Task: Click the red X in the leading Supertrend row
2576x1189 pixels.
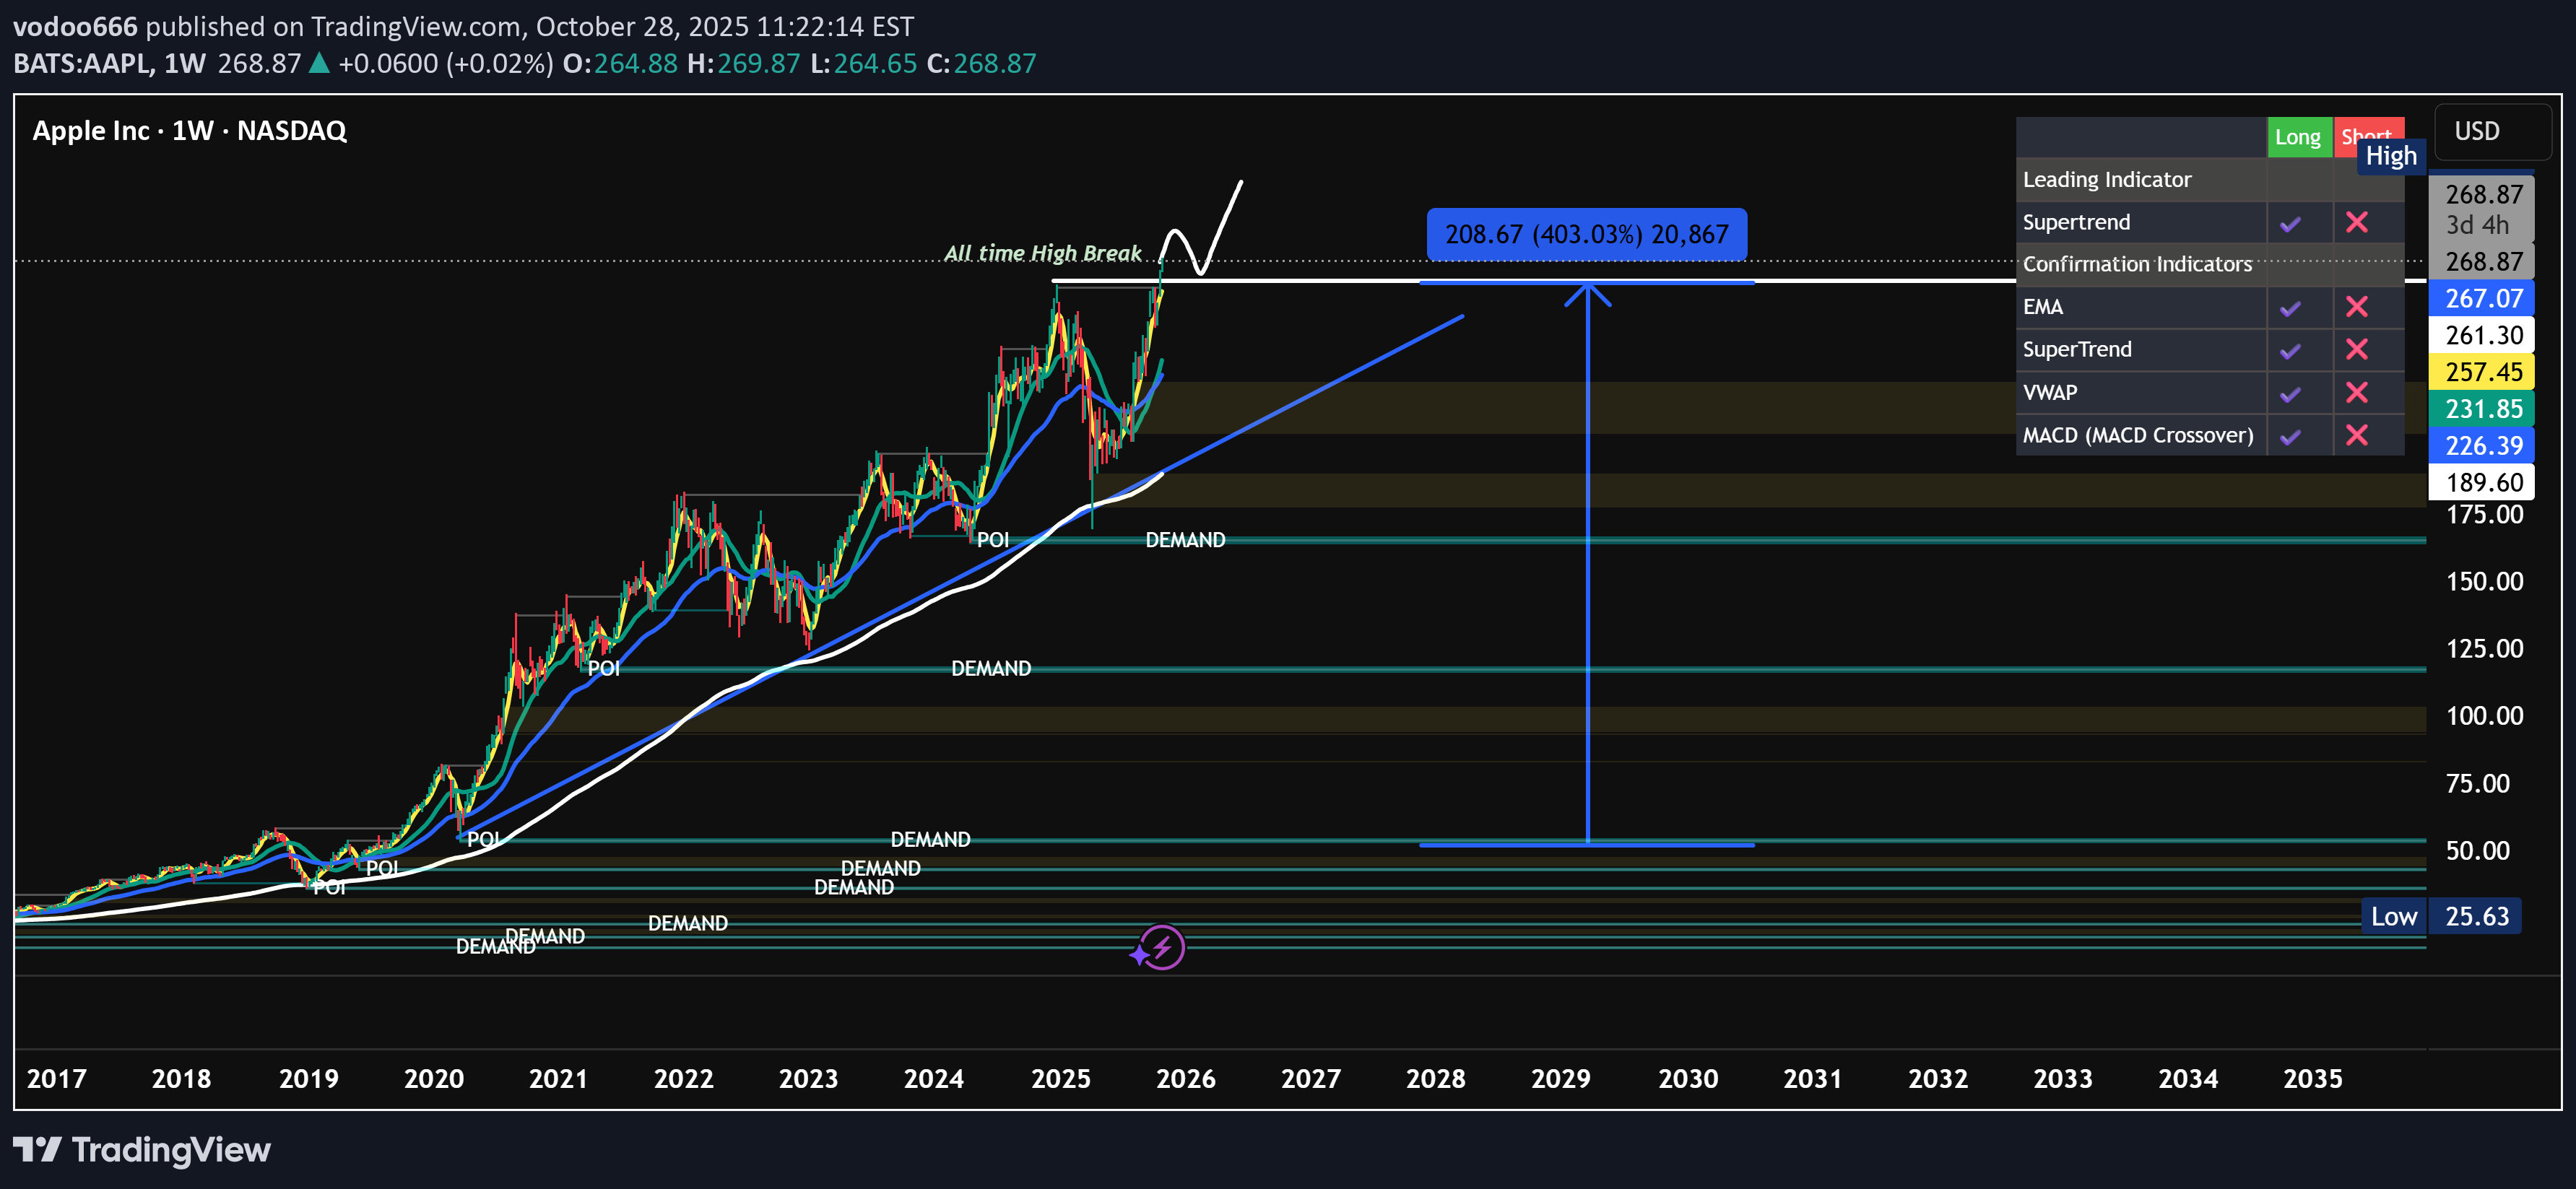Action: 2356,222
